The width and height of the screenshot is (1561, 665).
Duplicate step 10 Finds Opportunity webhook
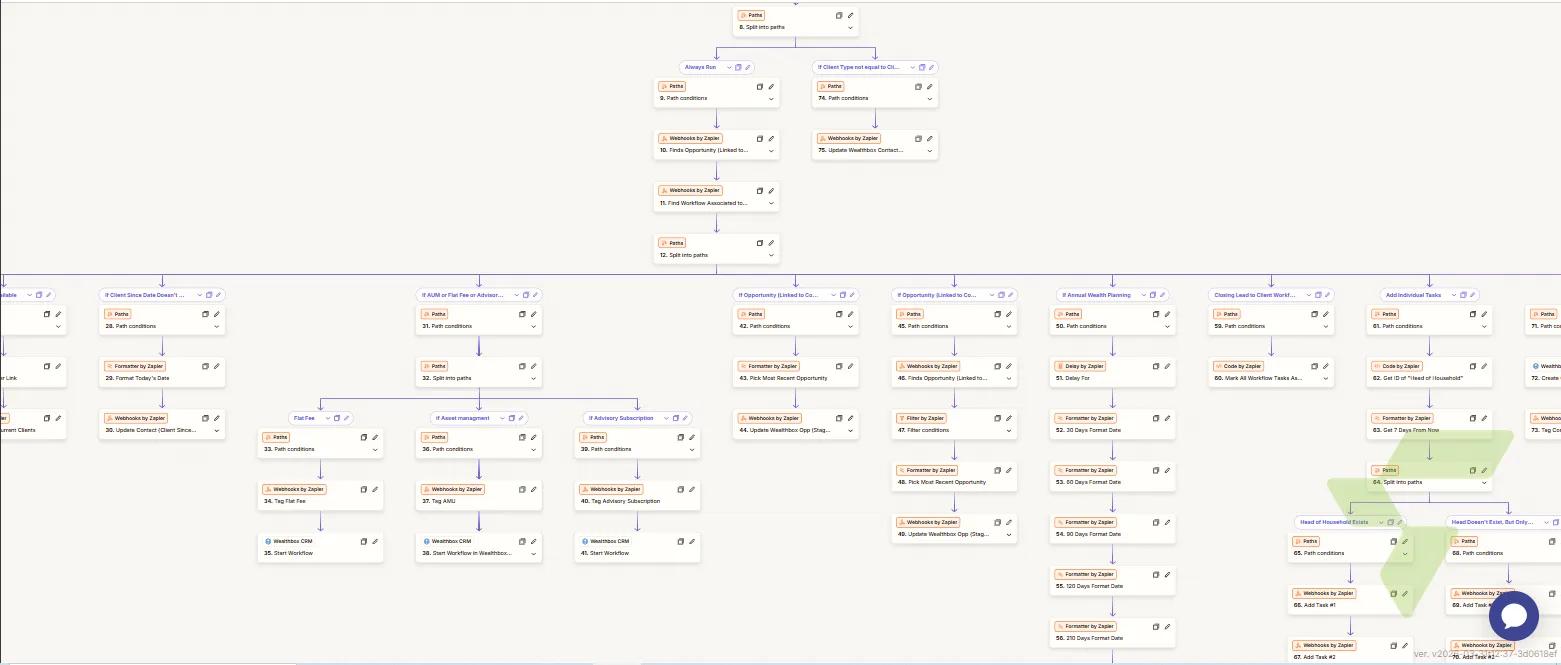tap(760, 138)
